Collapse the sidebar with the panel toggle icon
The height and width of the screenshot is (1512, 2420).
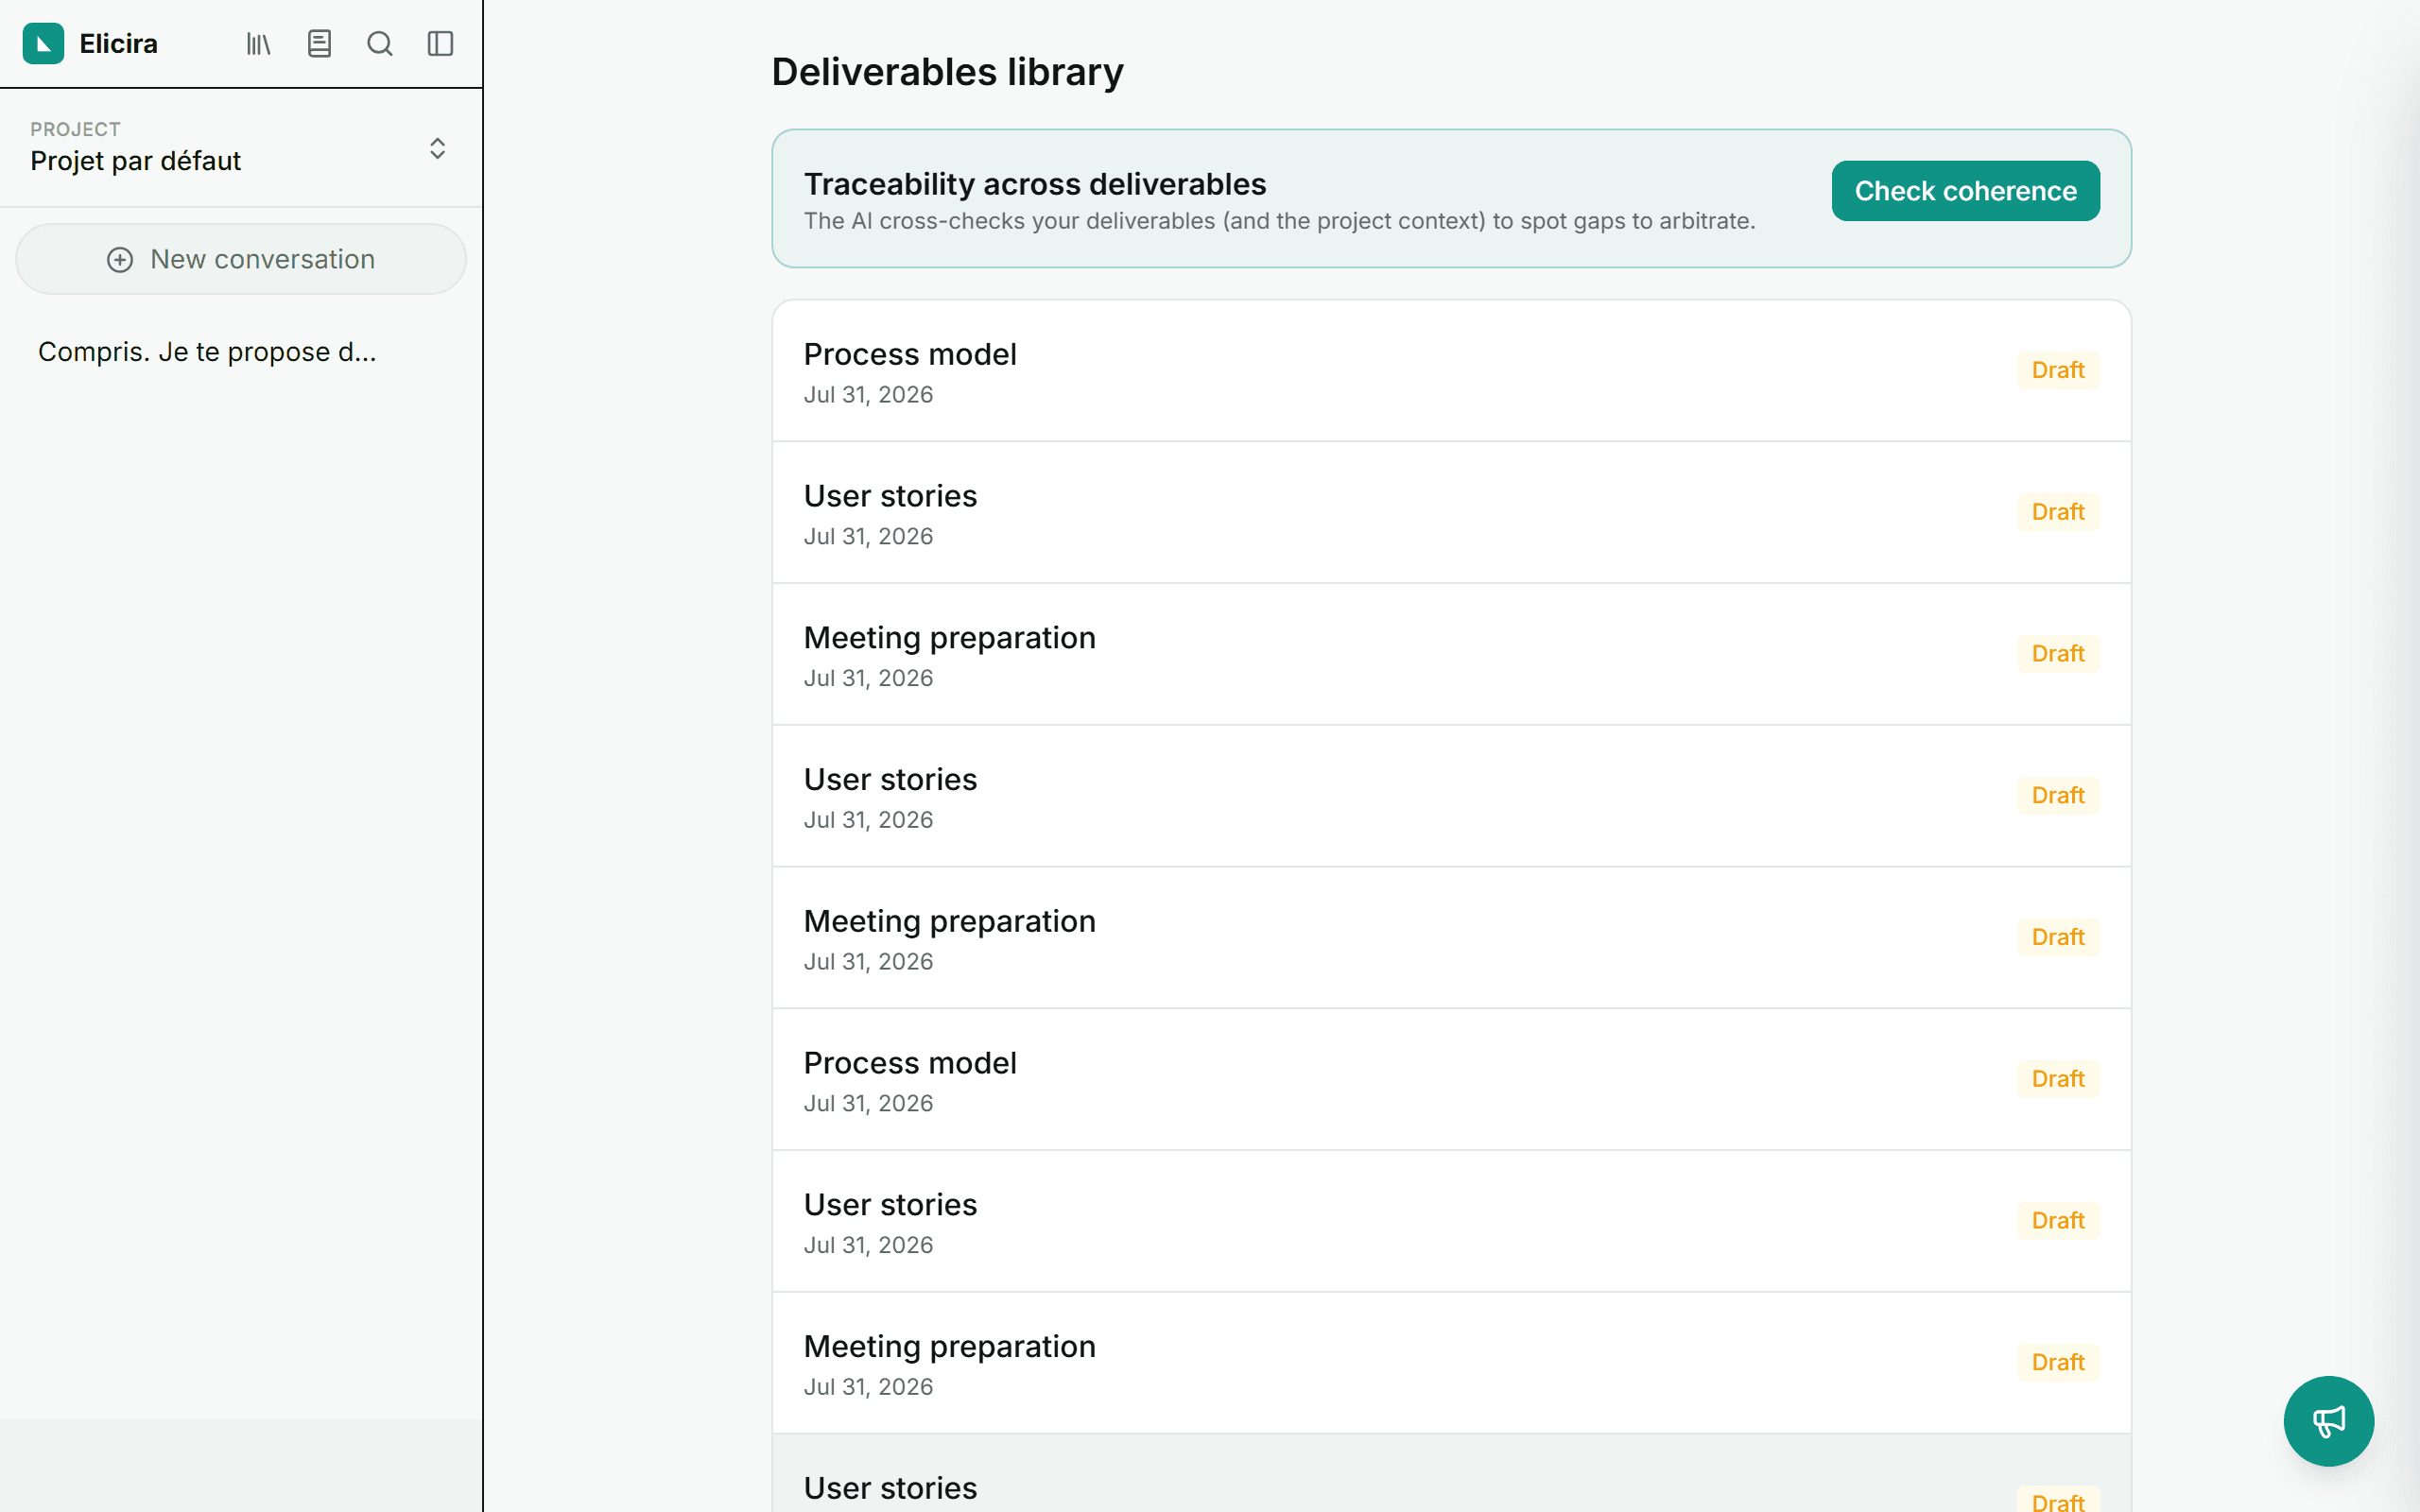pyautogui.click(x=440, y=43)
